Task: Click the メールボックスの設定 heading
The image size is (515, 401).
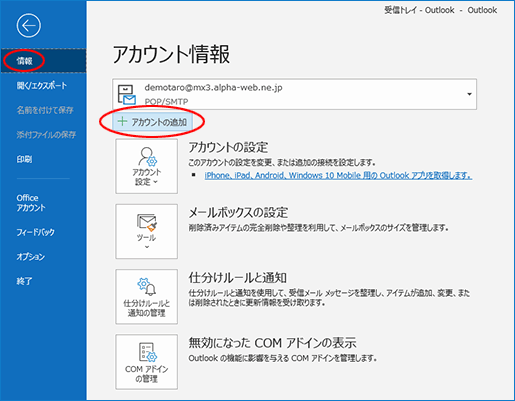Action: 238,212
